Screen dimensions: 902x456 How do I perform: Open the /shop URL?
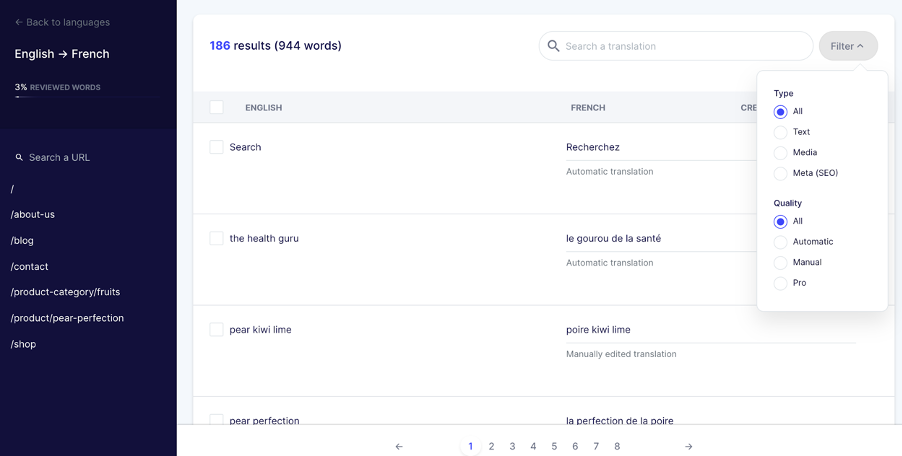[x=23, y=344]
